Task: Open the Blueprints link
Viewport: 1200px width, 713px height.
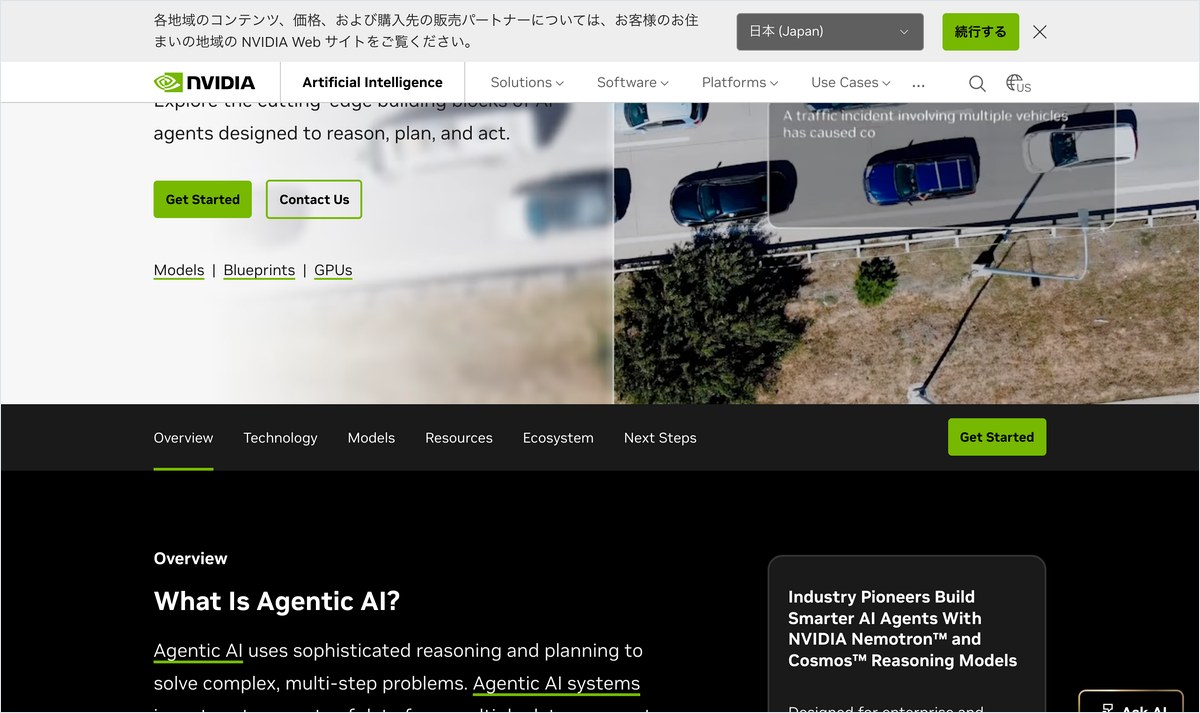Action: [259, 270]
